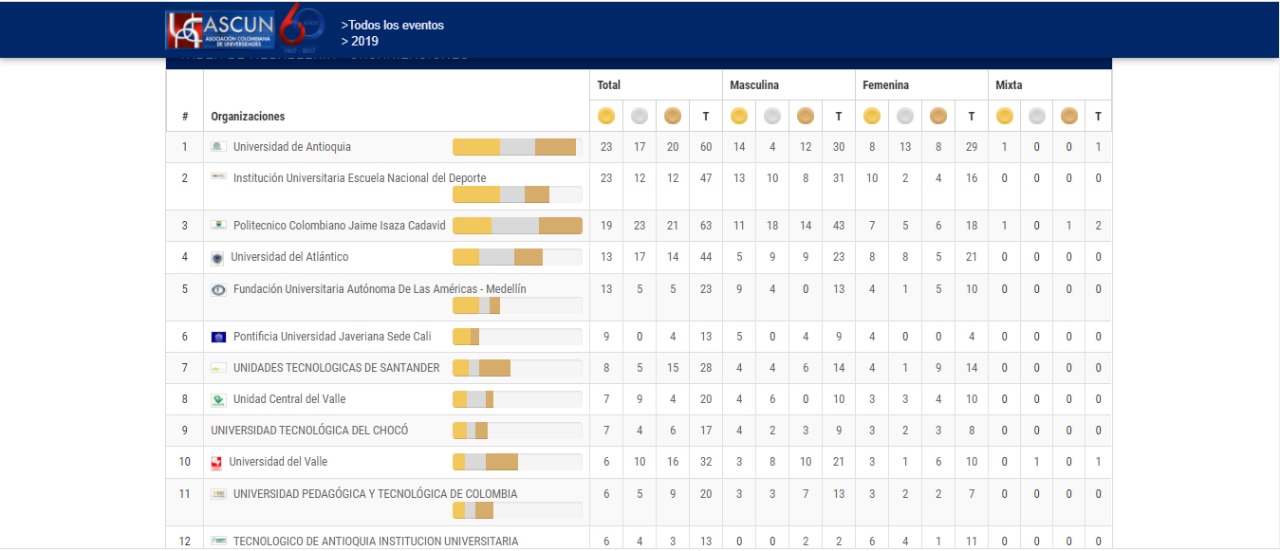The width and height of the screenshot is (1280, 551).
Task: Click Escuela Nacional del Deporte logo icon
Action: [218, 177]
